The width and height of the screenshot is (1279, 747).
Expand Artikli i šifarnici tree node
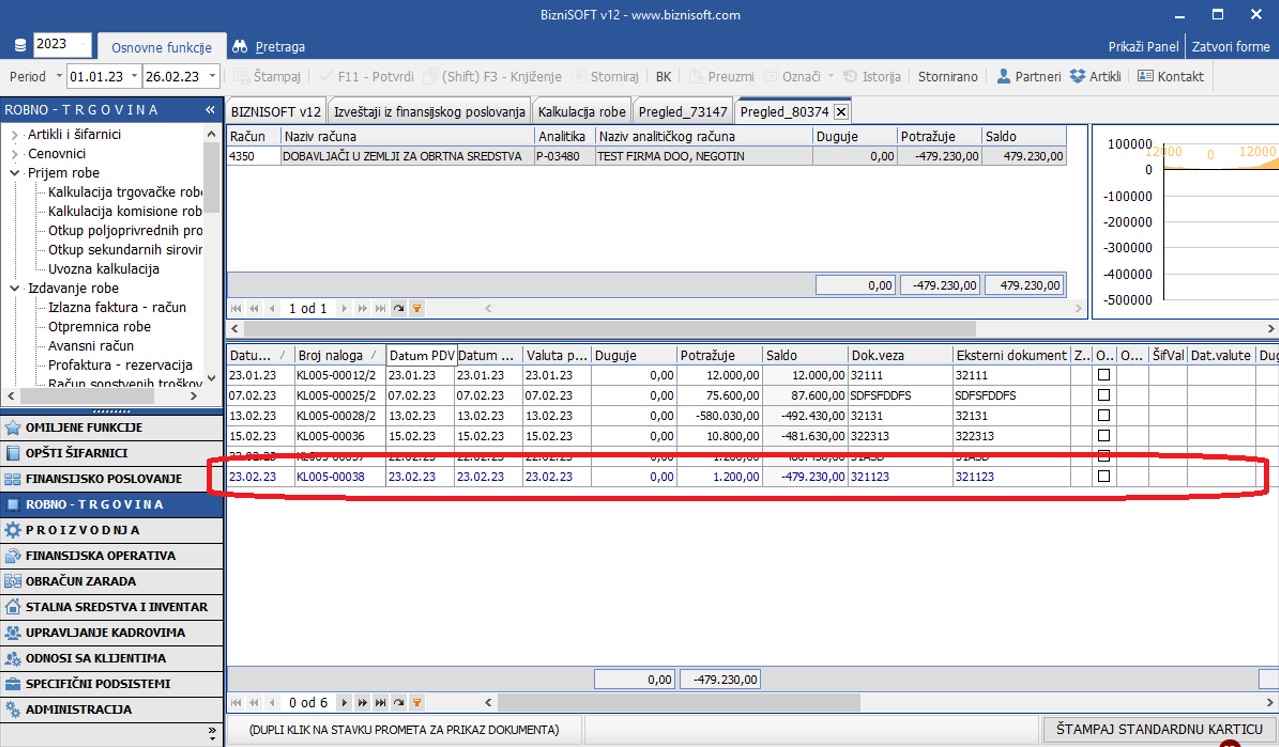(x=15, y=134)
